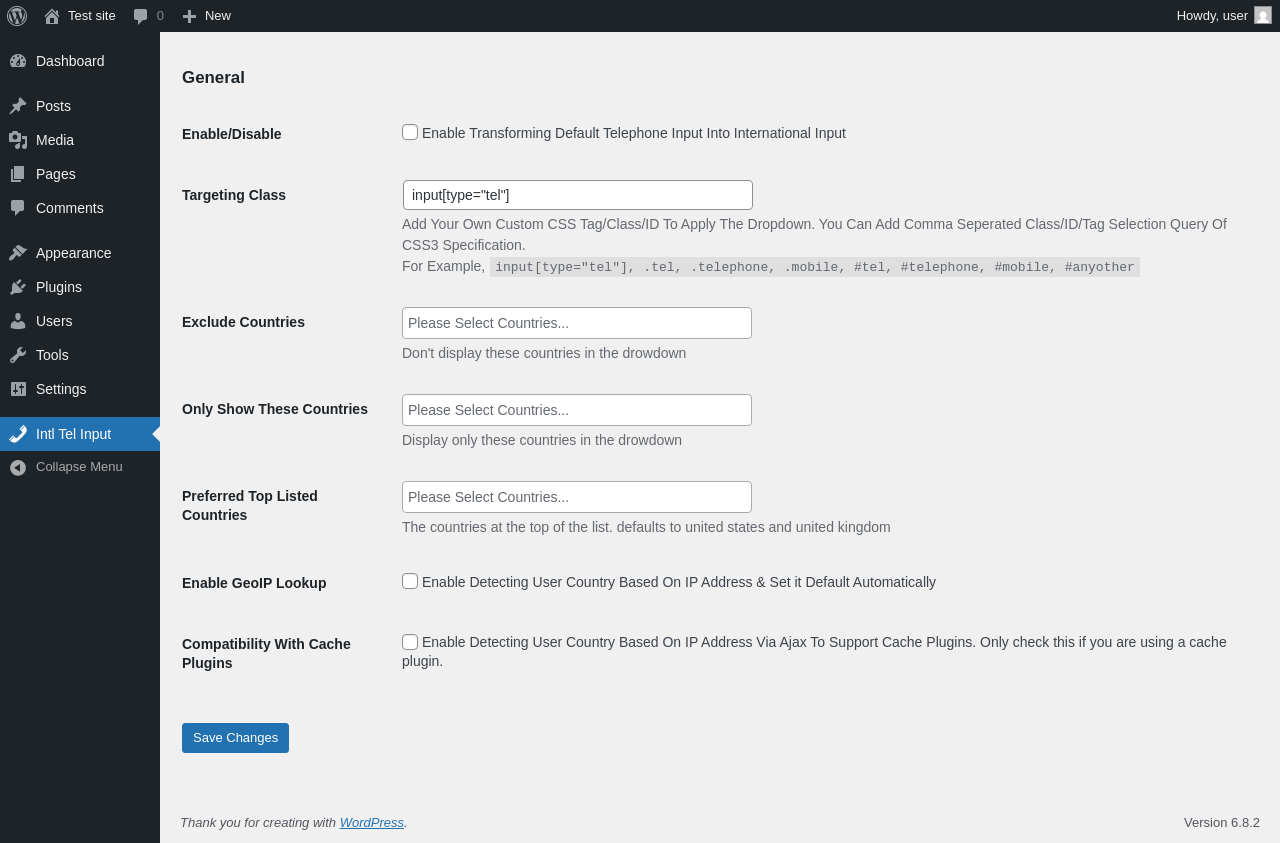Click the Compatibility With Cache Plugins label
This screenshot has height=843, width=1280.
tap(266, 653)
